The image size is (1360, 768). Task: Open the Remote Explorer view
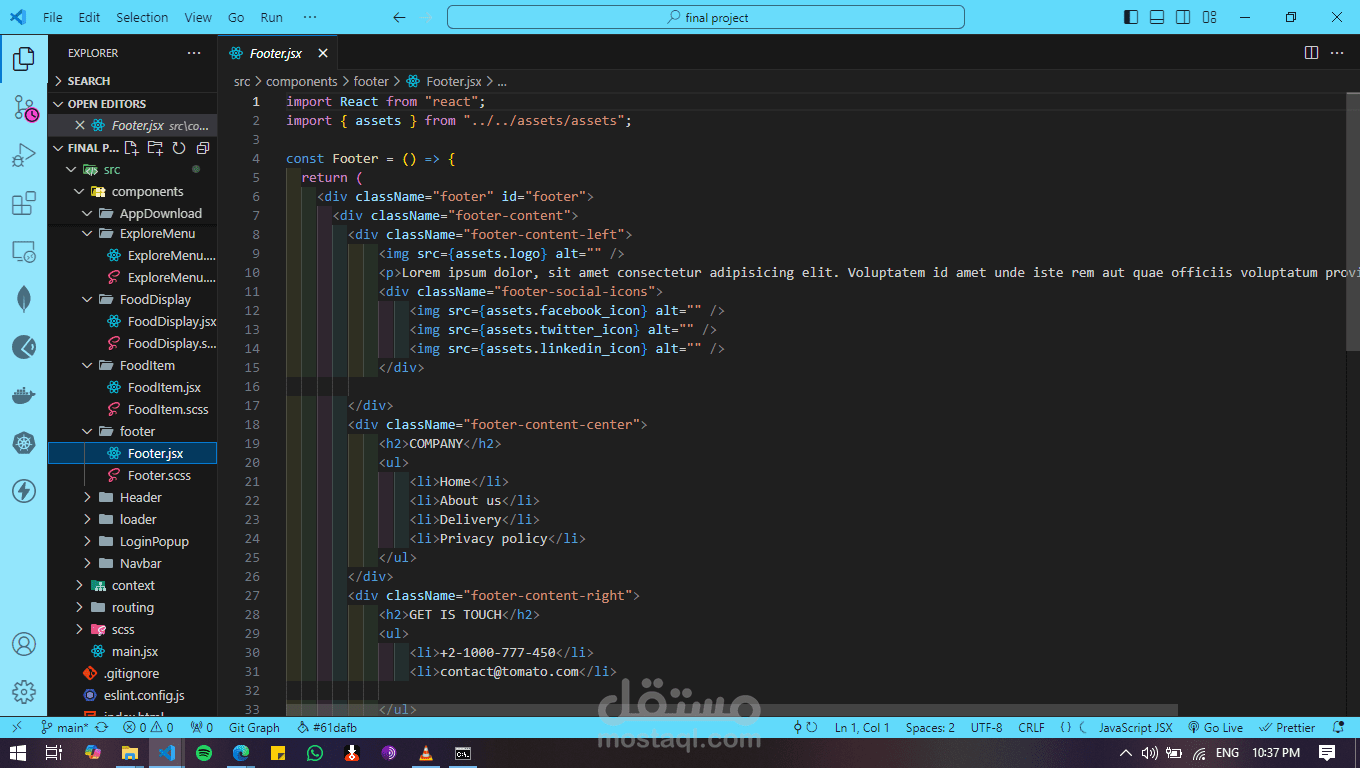23,252
